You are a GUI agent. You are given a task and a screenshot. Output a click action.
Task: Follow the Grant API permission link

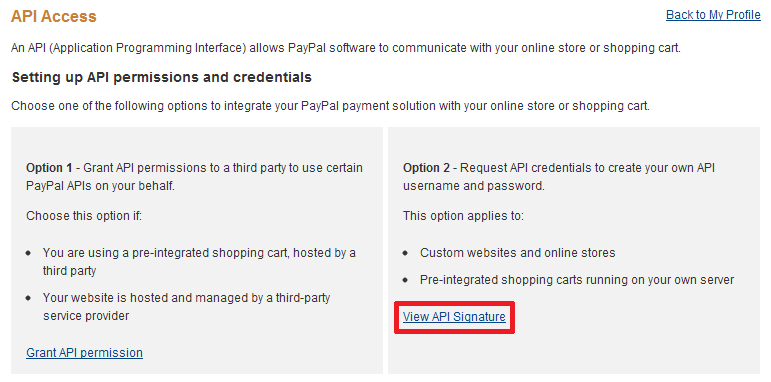click(x=85, y=353)
